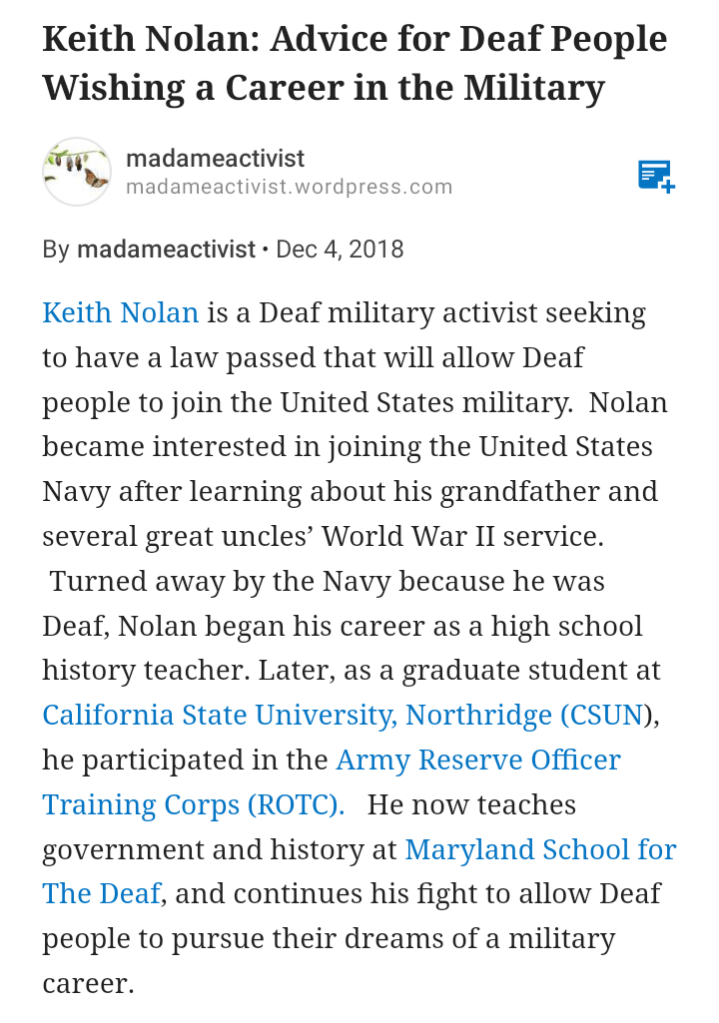
Task: Open the Keith Nolan link
Action: (121, 313)
